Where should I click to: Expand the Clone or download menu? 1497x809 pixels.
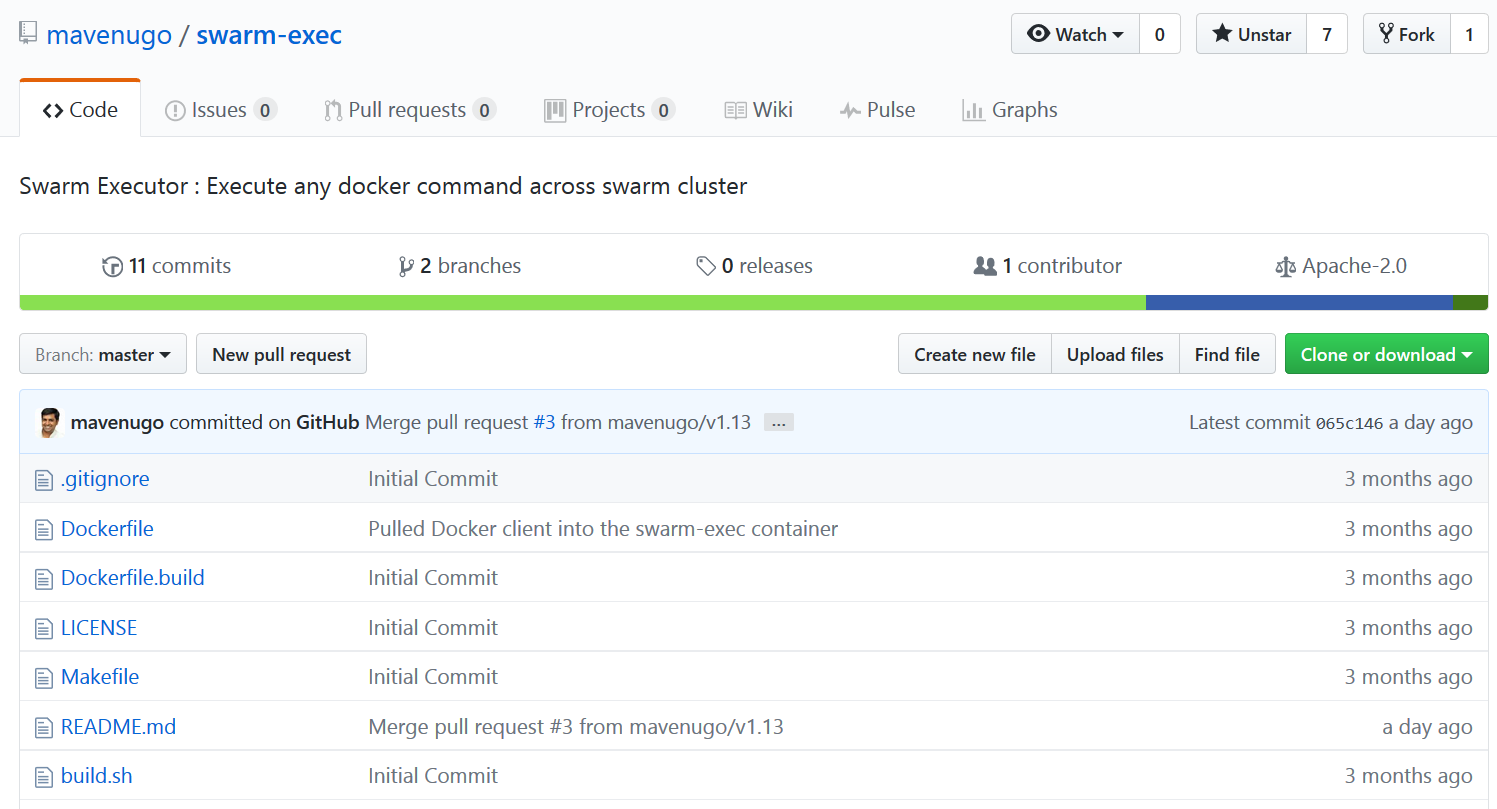1386,354
